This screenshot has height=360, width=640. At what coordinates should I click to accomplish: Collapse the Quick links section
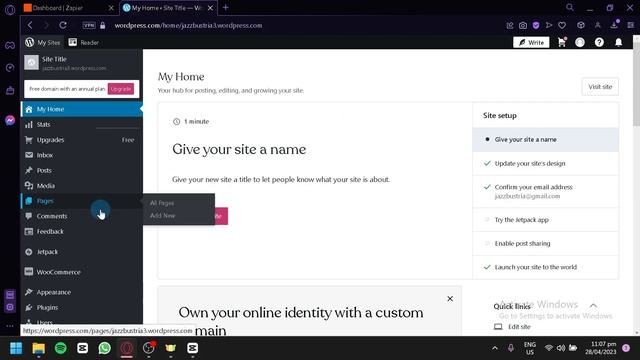[593, 306]
